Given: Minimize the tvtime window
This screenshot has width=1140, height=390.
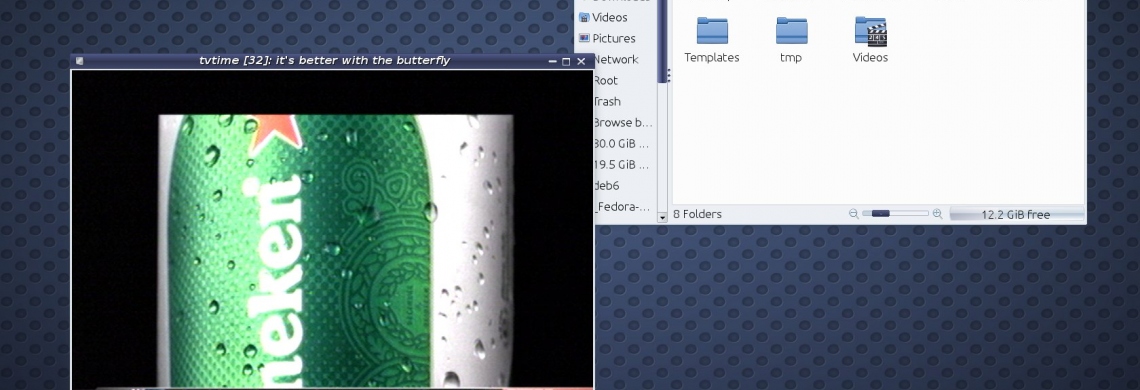Looking at the screenshot, I should (553, 62).
